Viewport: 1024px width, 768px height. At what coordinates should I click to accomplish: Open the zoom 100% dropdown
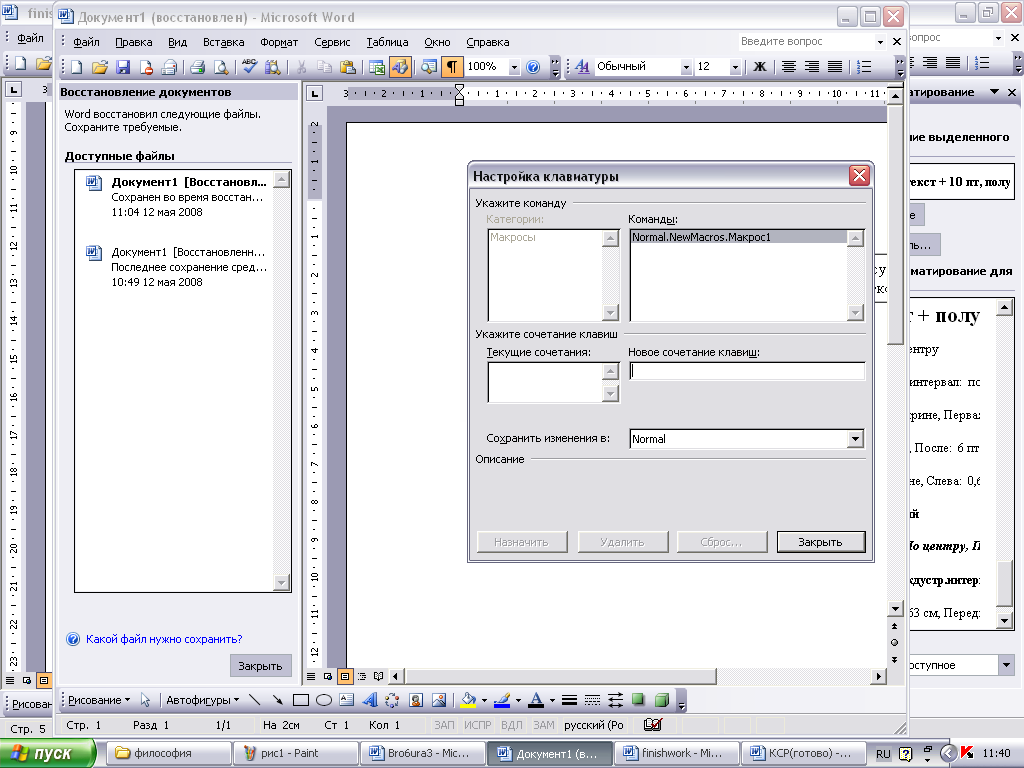(514, 67)
